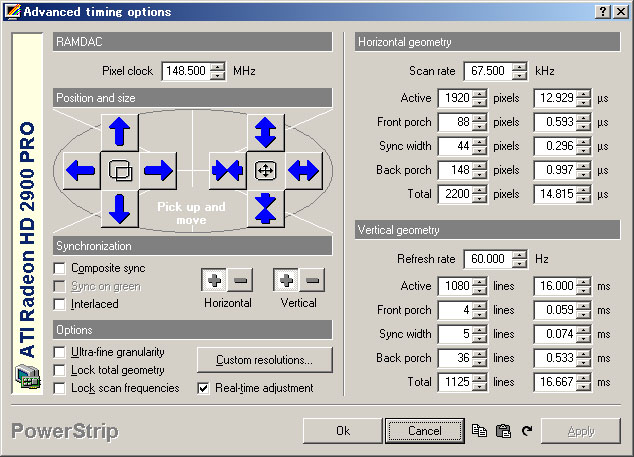634x457 pixels.
Task: Check Lock total geometry
Action: point(59,370)
